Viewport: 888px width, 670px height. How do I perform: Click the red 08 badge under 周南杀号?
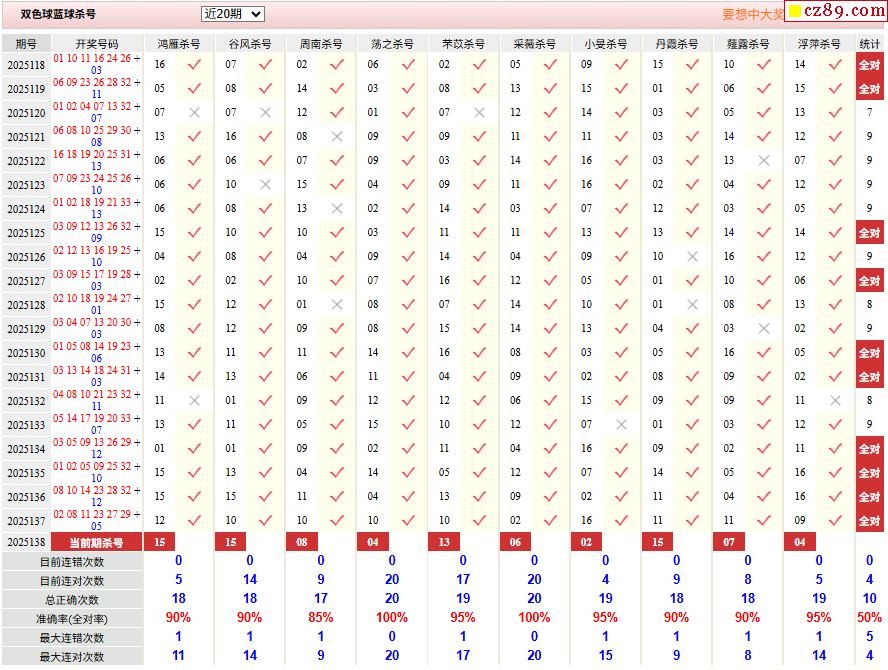click(301, 542)
